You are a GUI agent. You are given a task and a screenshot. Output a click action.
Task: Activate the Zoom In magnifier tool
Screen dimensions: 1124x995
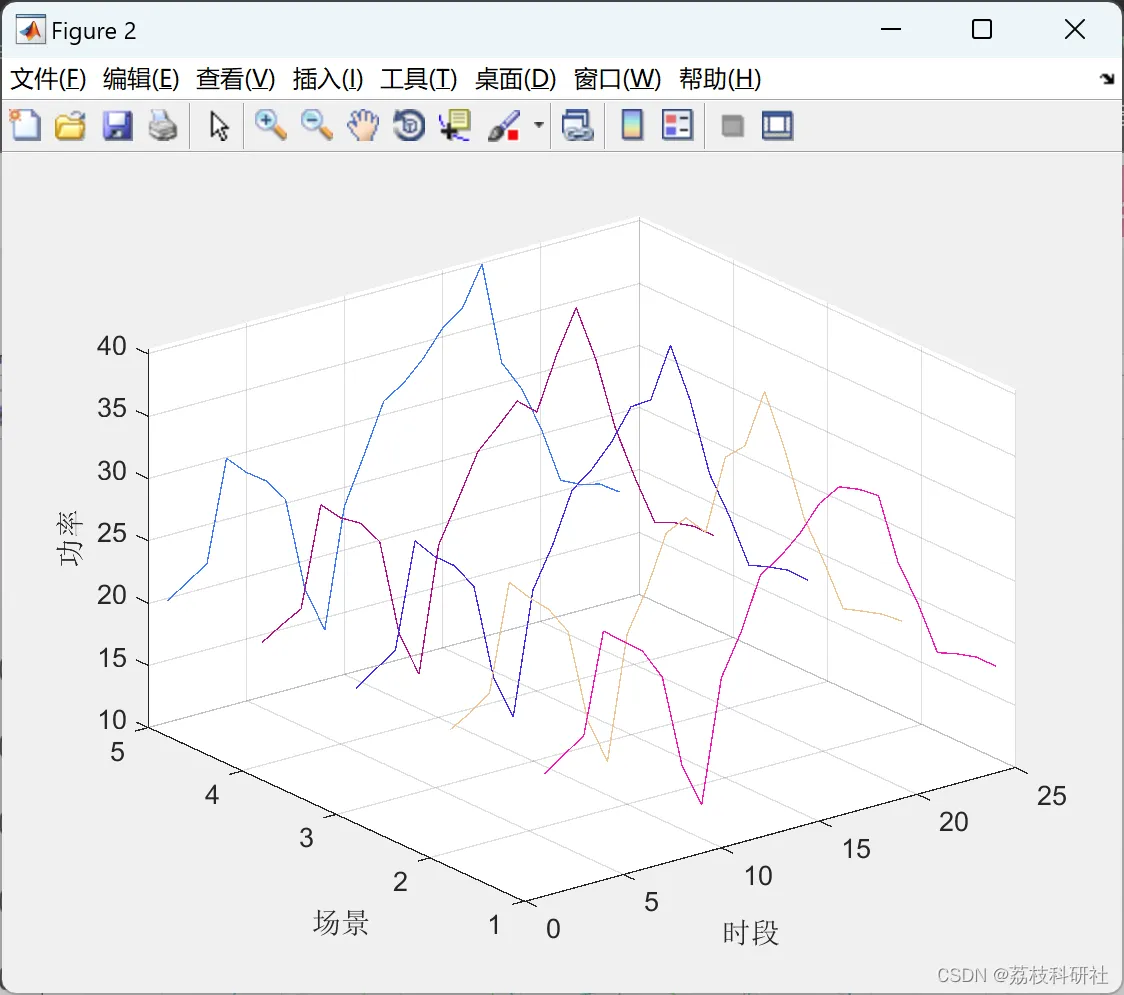(x=270, y=125)
